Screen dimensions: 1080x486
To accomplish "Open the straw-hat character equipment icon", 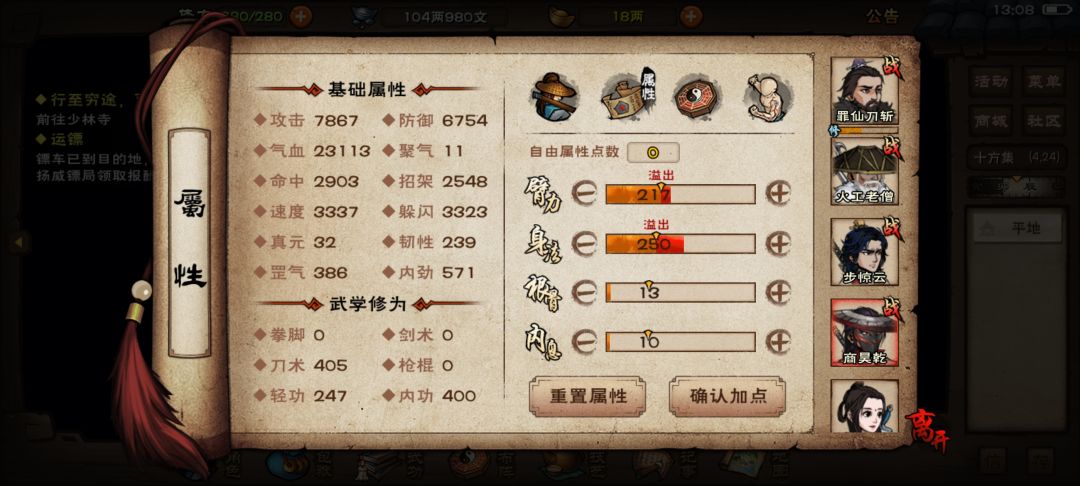I will 554,97.
